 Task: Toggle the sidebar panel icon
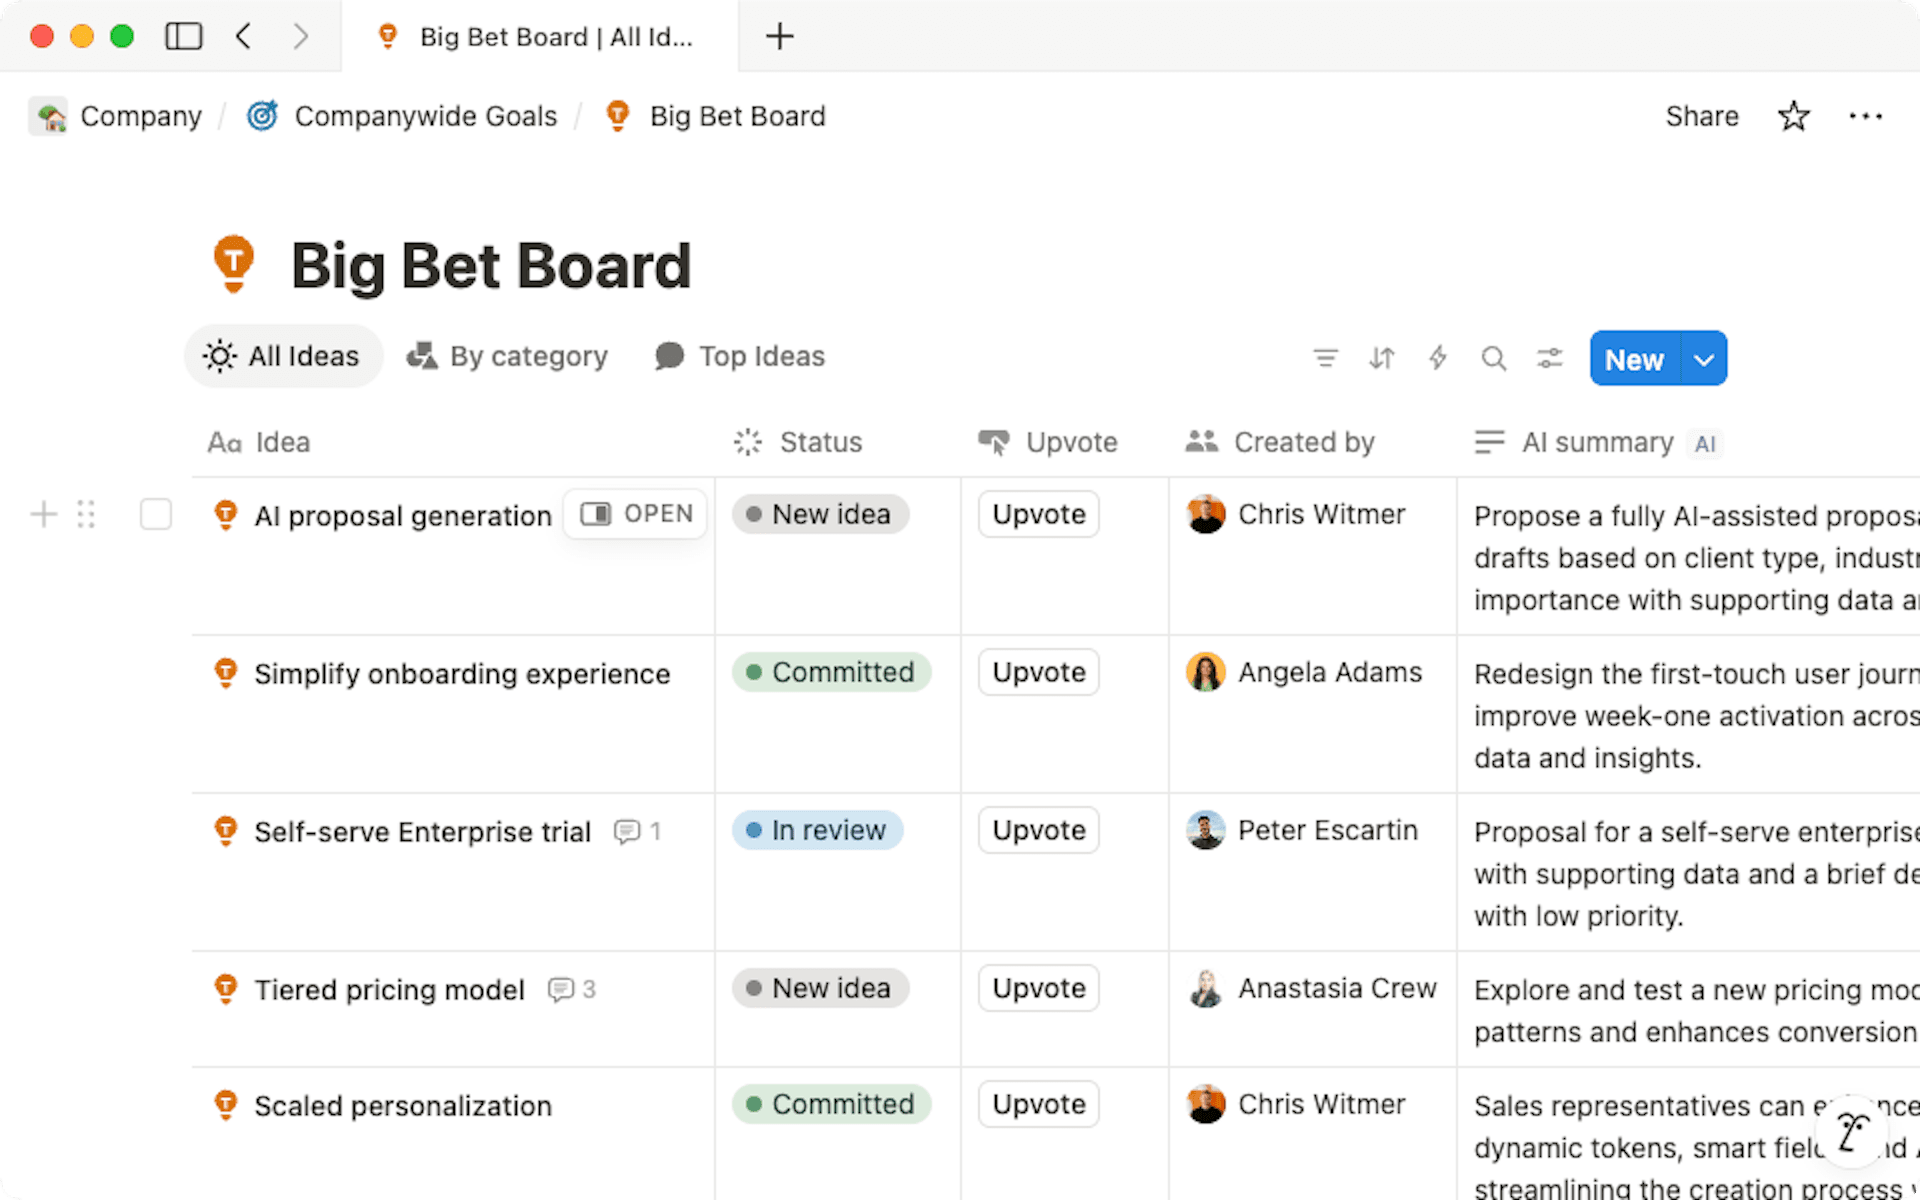pos(183,37)
